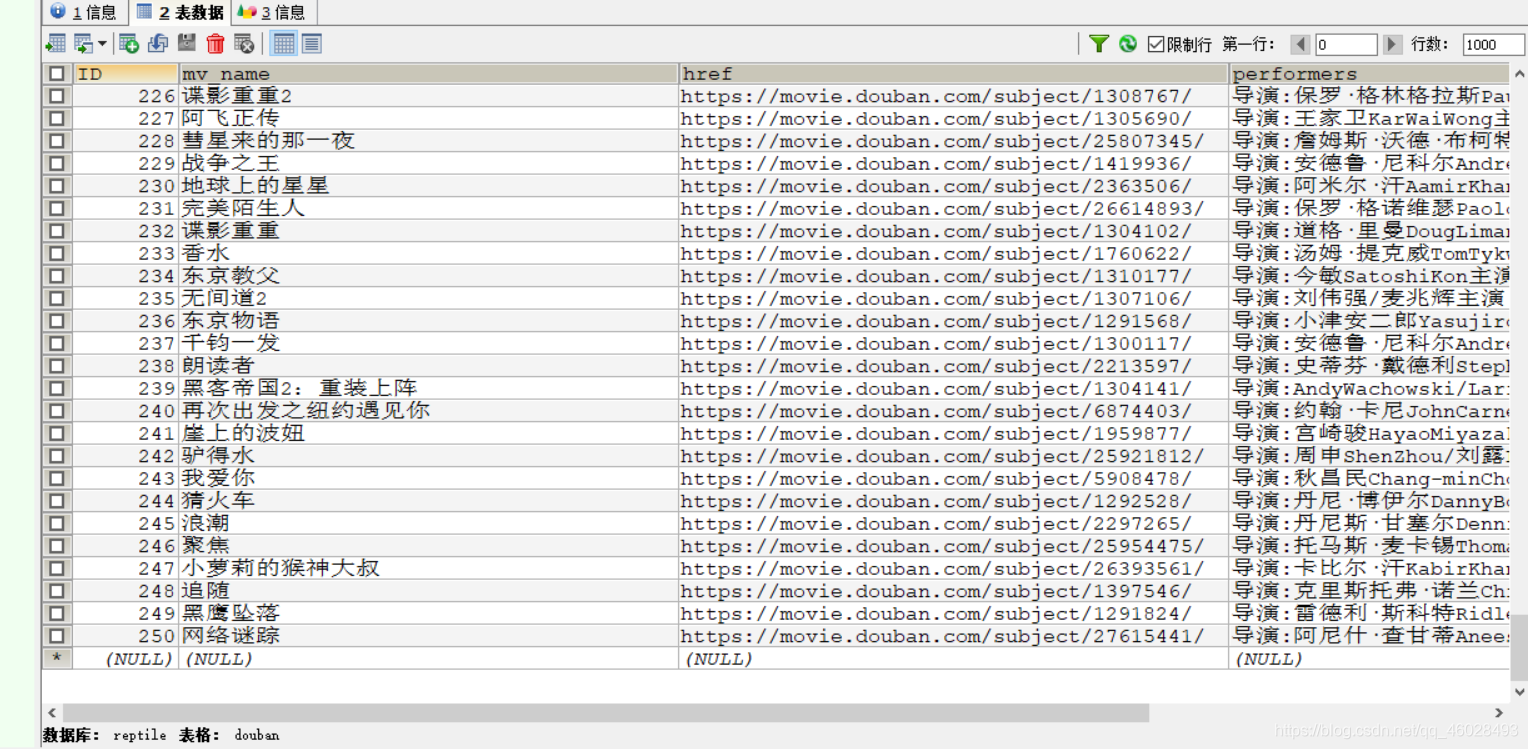Open the 1 信息 tab
This screenshot has width=1528, height=749.
[84, 12]
